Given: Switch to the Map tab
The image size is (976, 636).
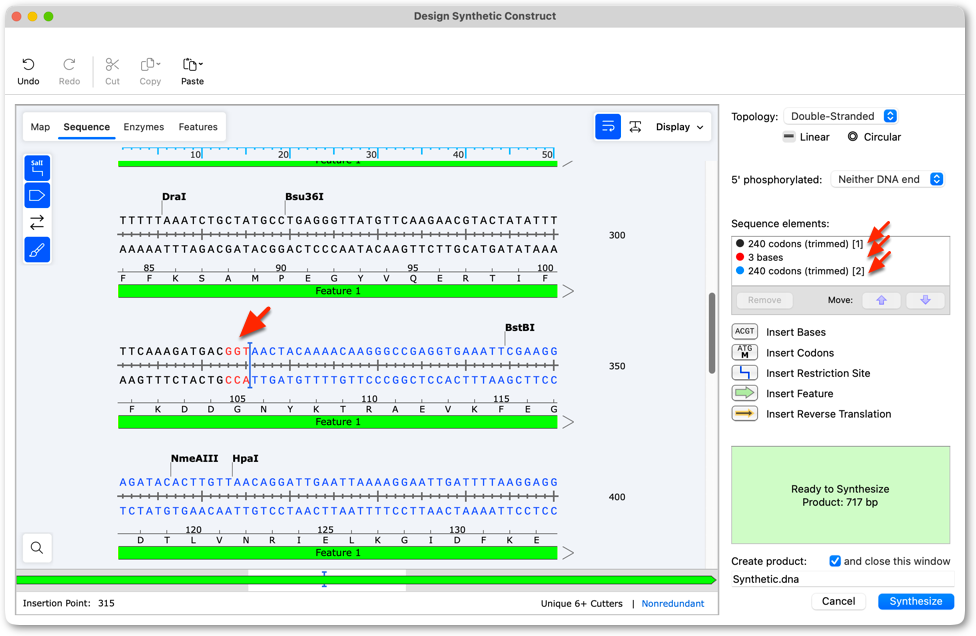Looking at the screenshot, I should click(40, 127).
